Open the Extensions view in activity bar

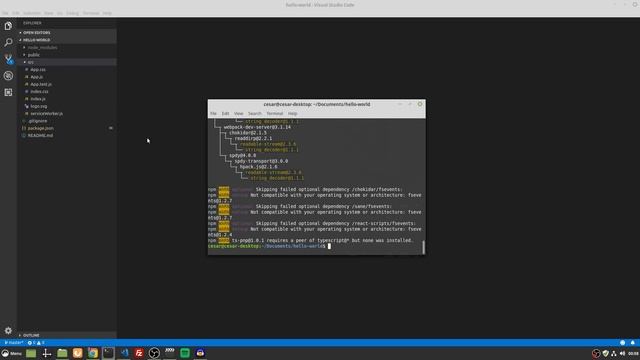[8, 93]
